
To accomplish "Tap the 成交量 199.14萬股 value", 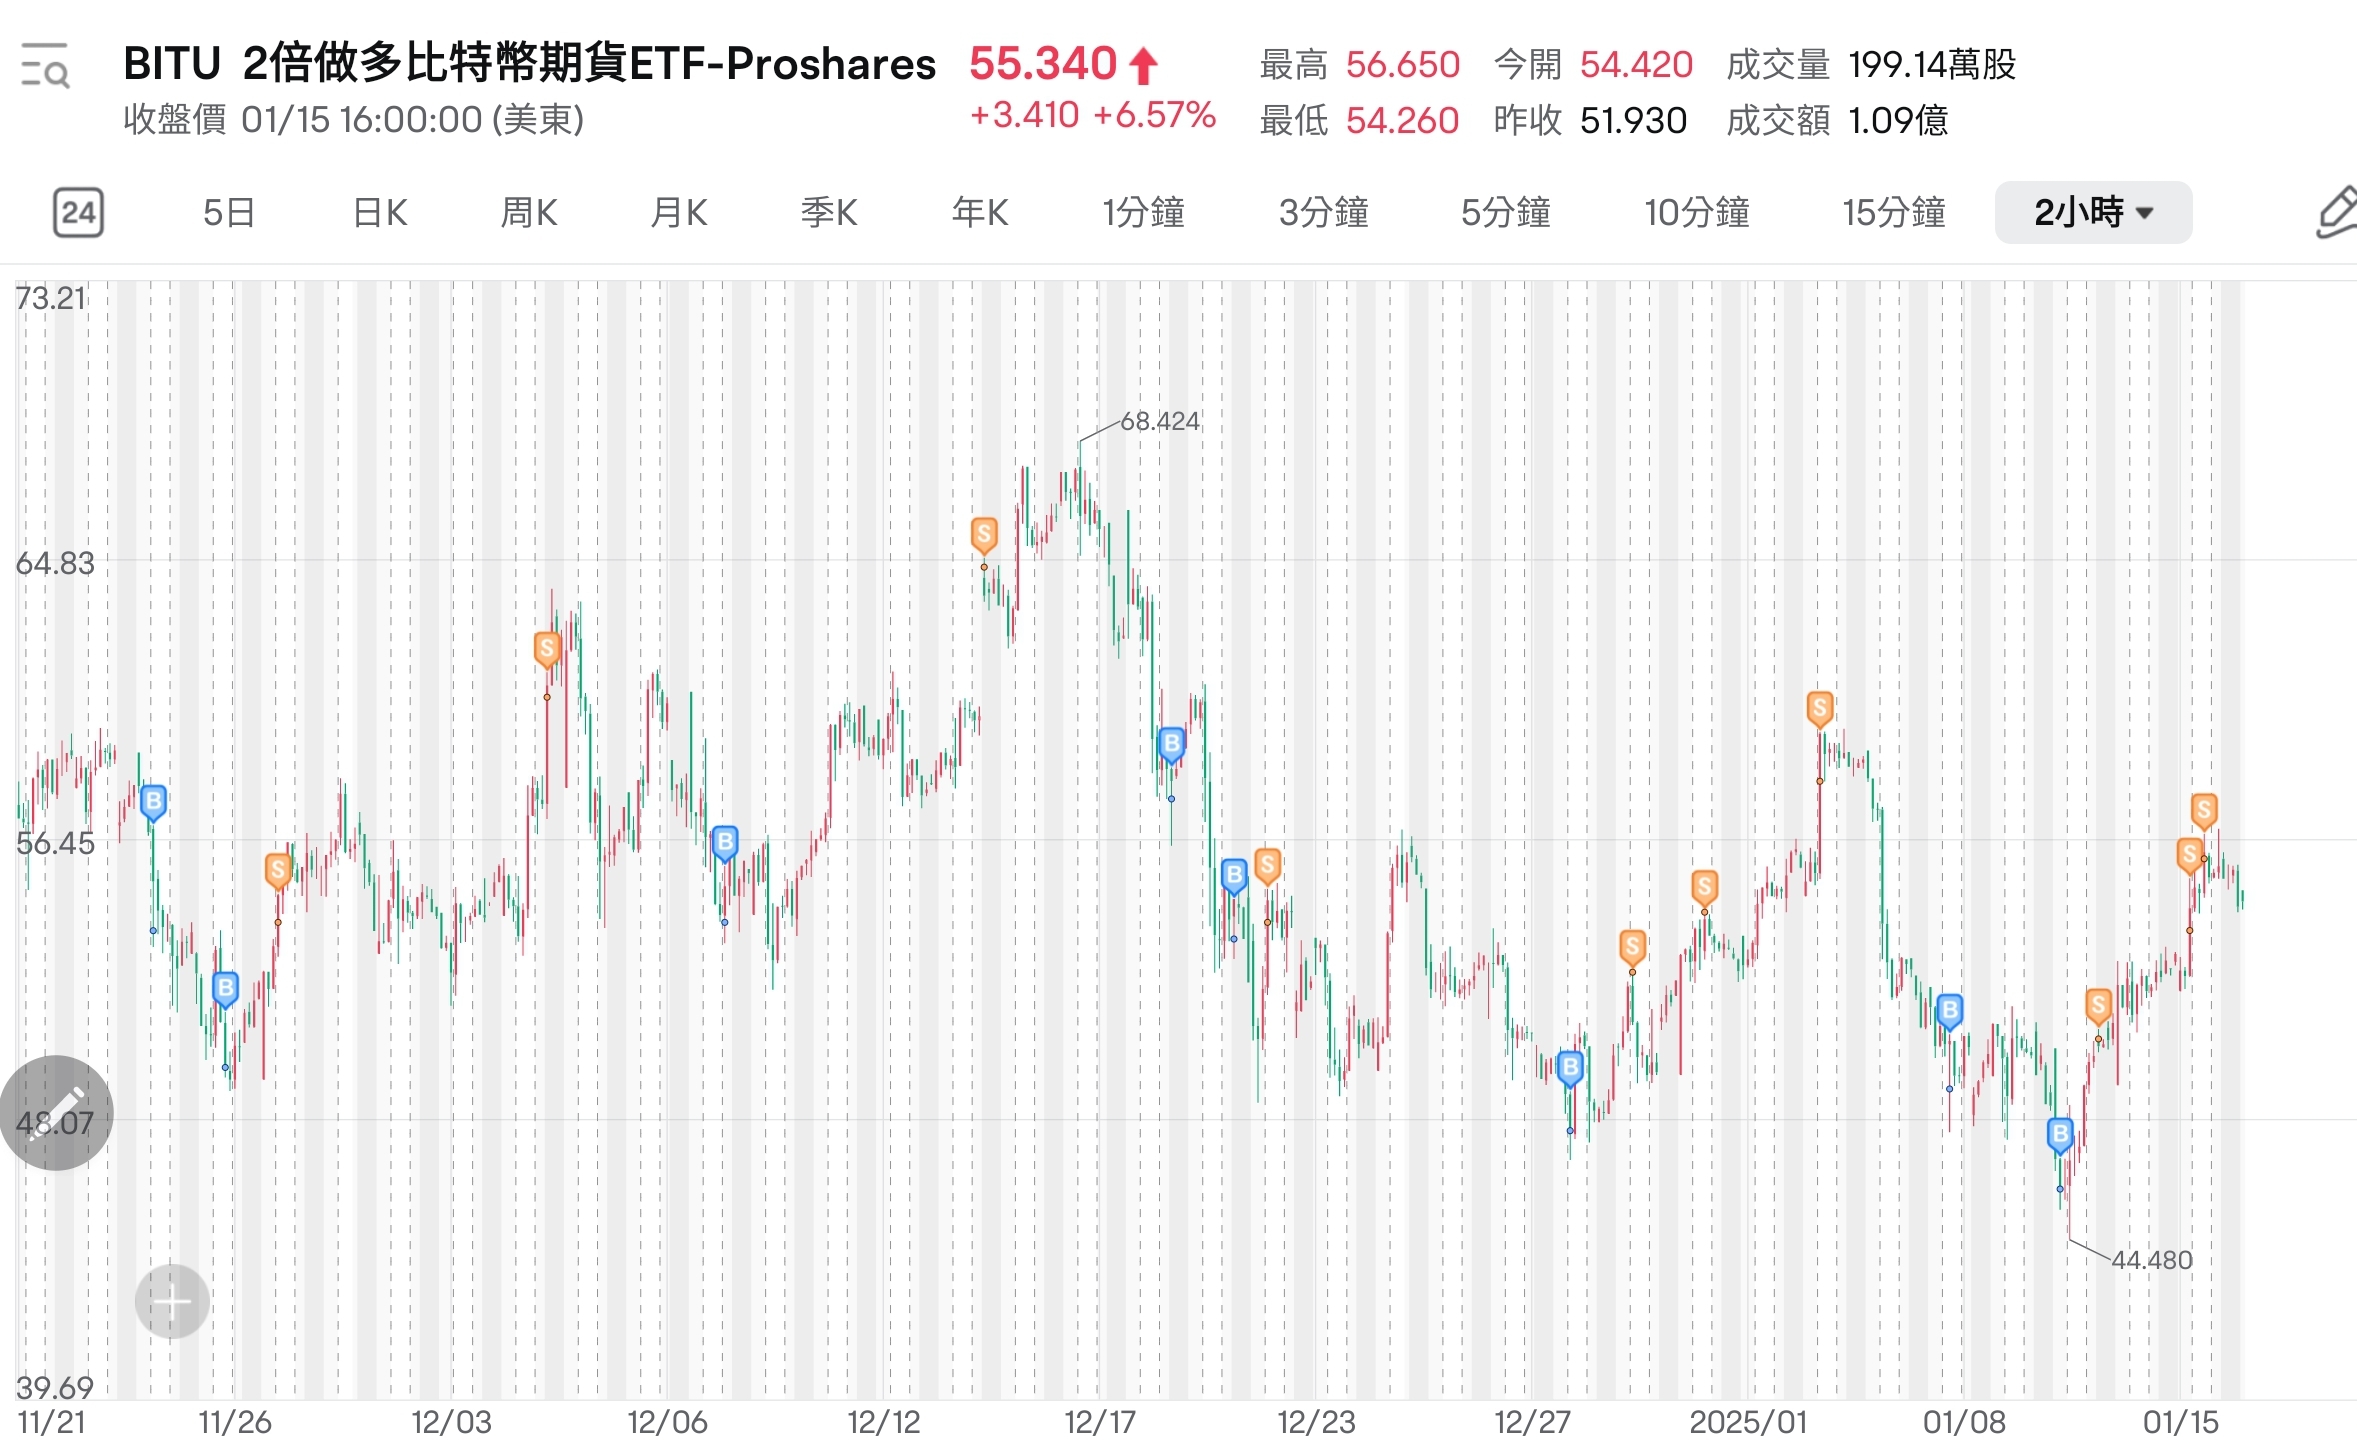I will [1932, 65].
